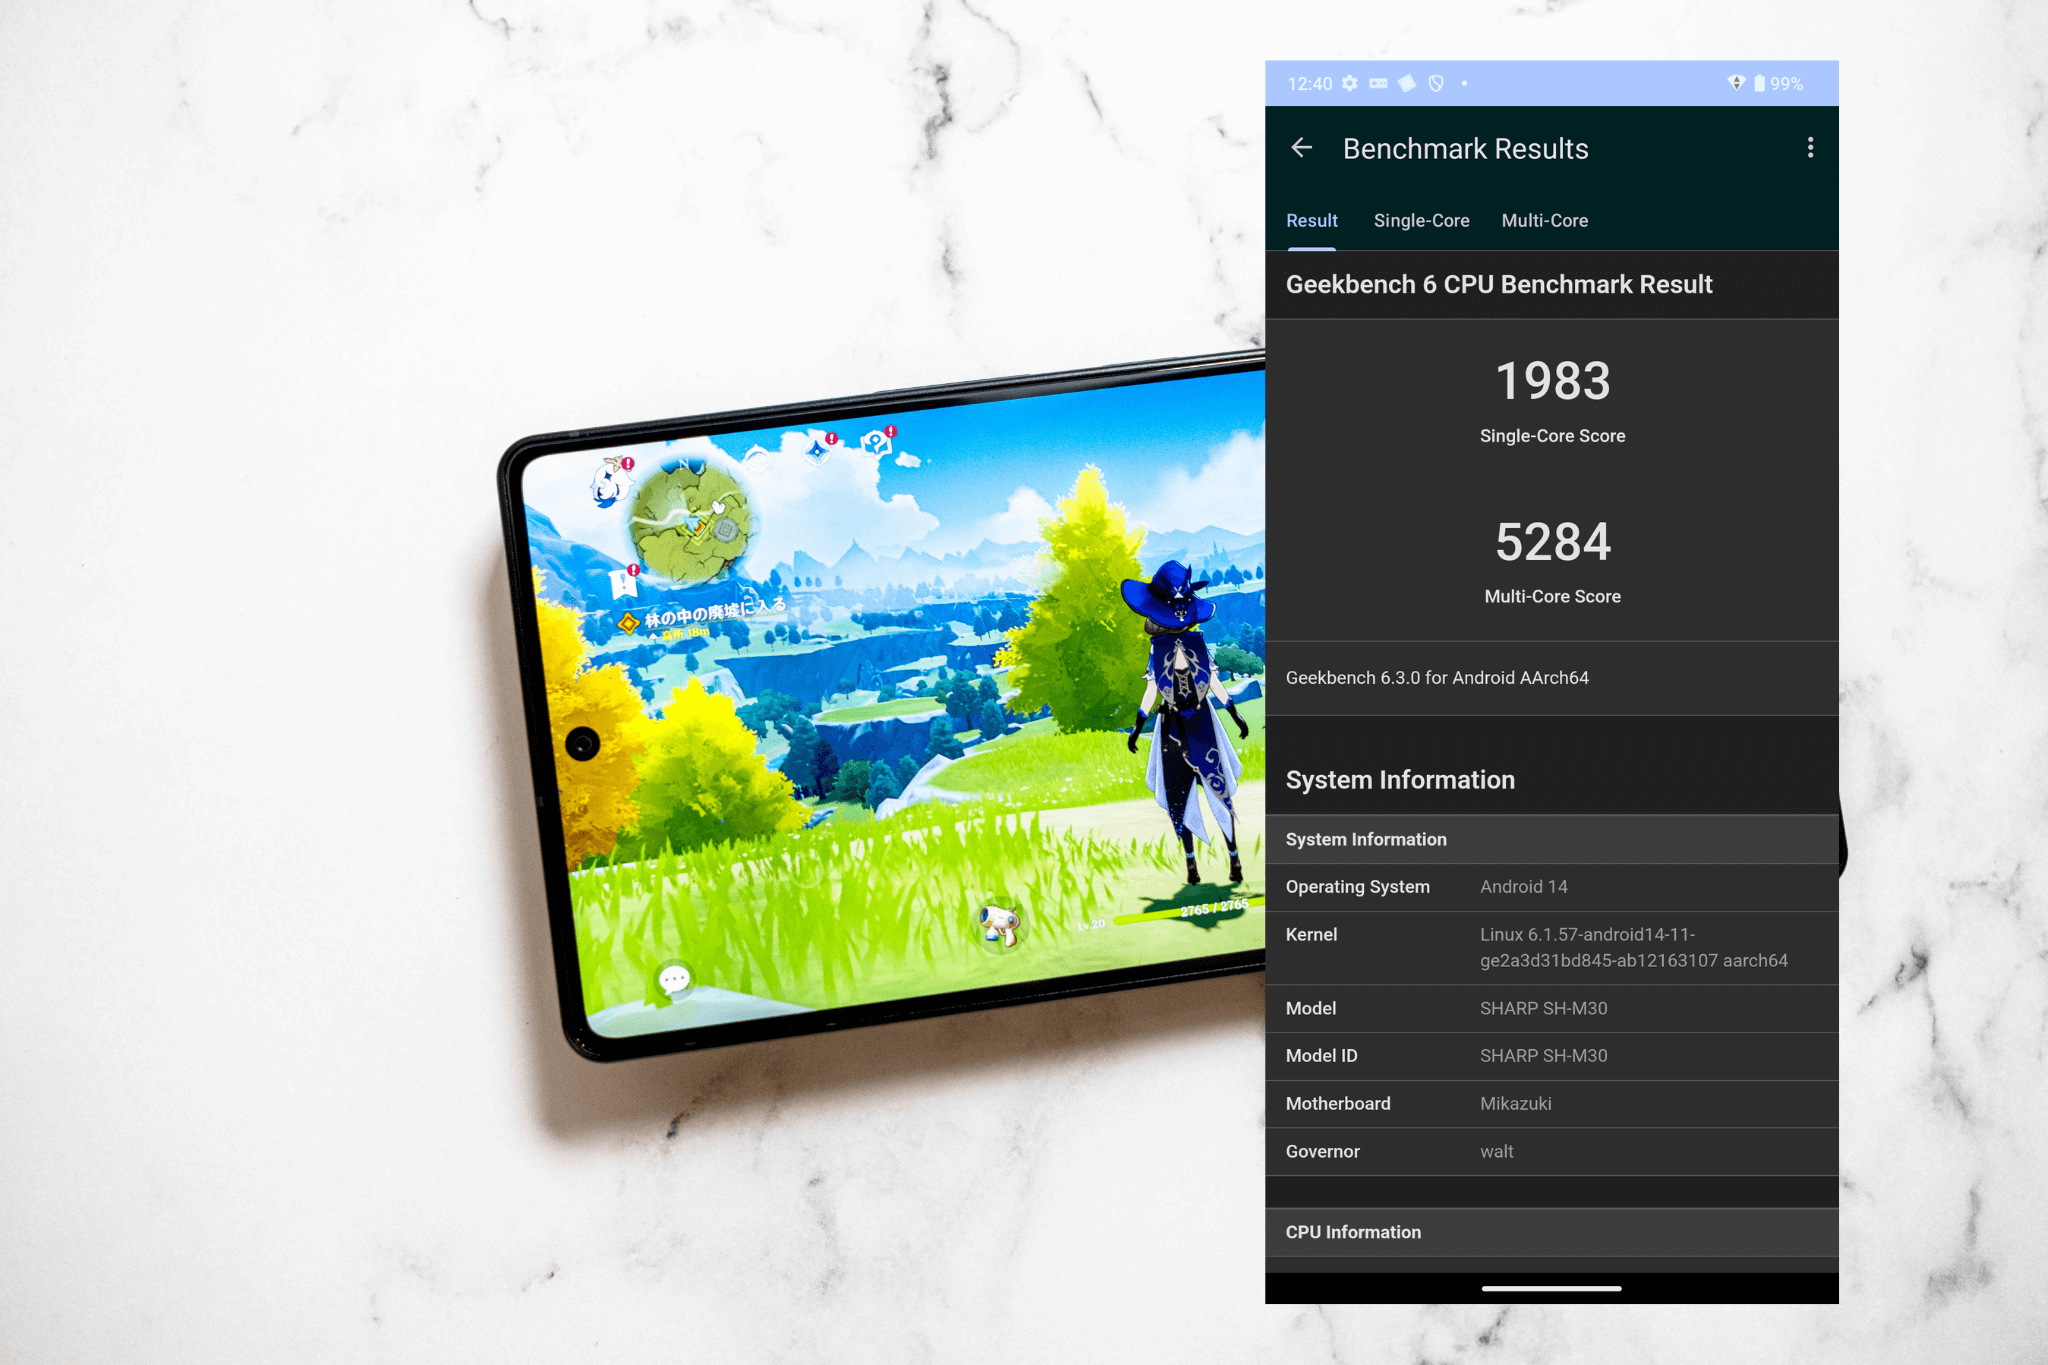Tap the Single-Core Score label

coord(1552,436)
